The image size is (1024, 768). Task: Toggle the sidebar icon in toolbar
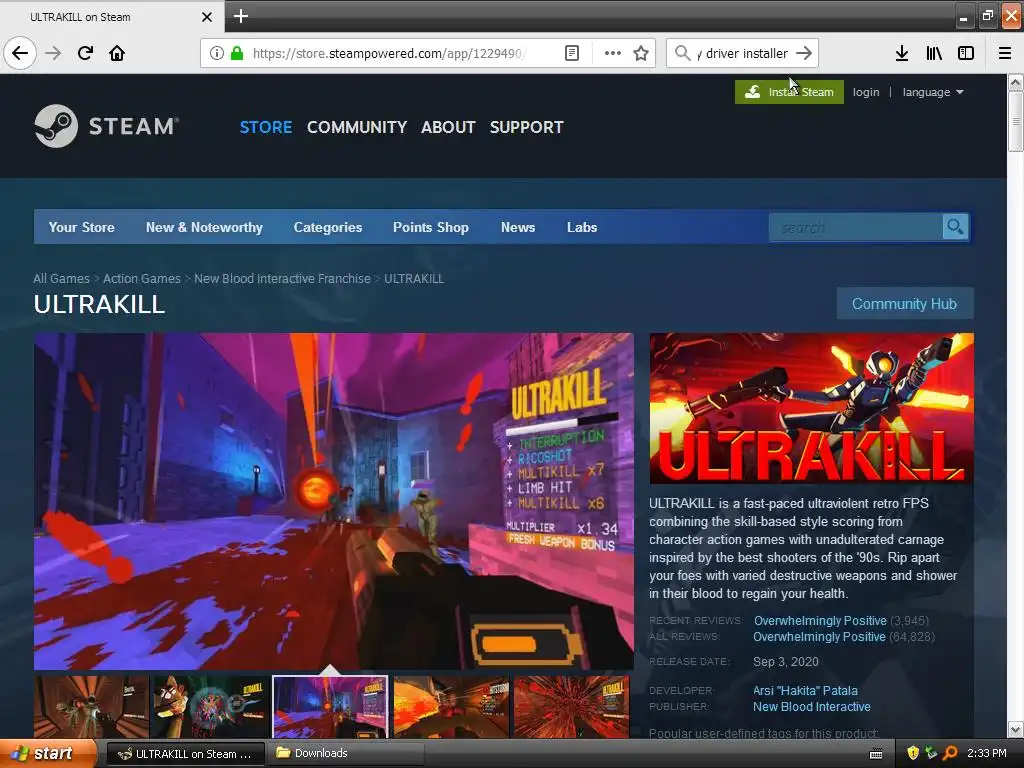point(966,53)
